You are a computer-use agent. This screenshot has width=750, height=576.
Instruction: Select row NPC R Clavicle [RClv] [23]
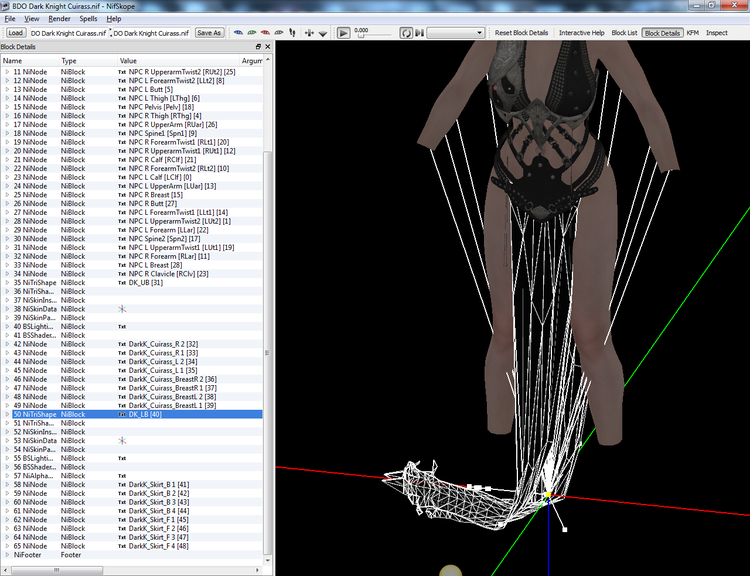pos(132,274)
